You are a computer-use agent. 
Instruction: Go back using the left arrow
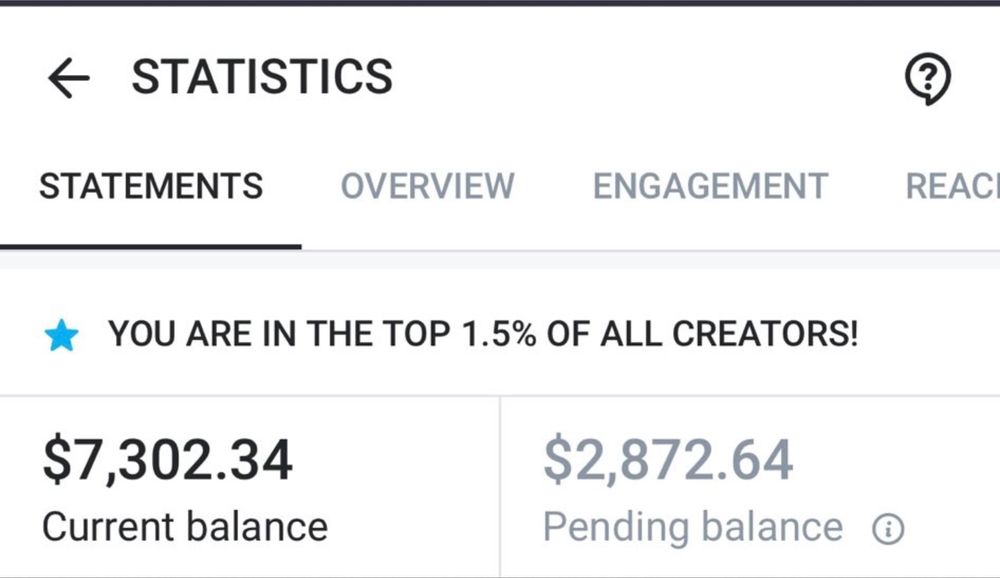coord(69,78)
